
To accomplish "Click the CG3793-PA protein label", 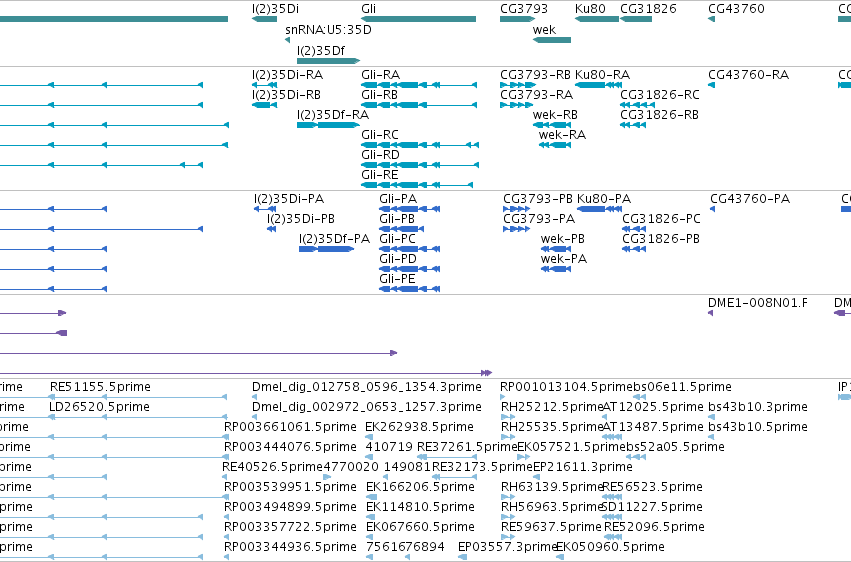I will click(x=539, y=219).
